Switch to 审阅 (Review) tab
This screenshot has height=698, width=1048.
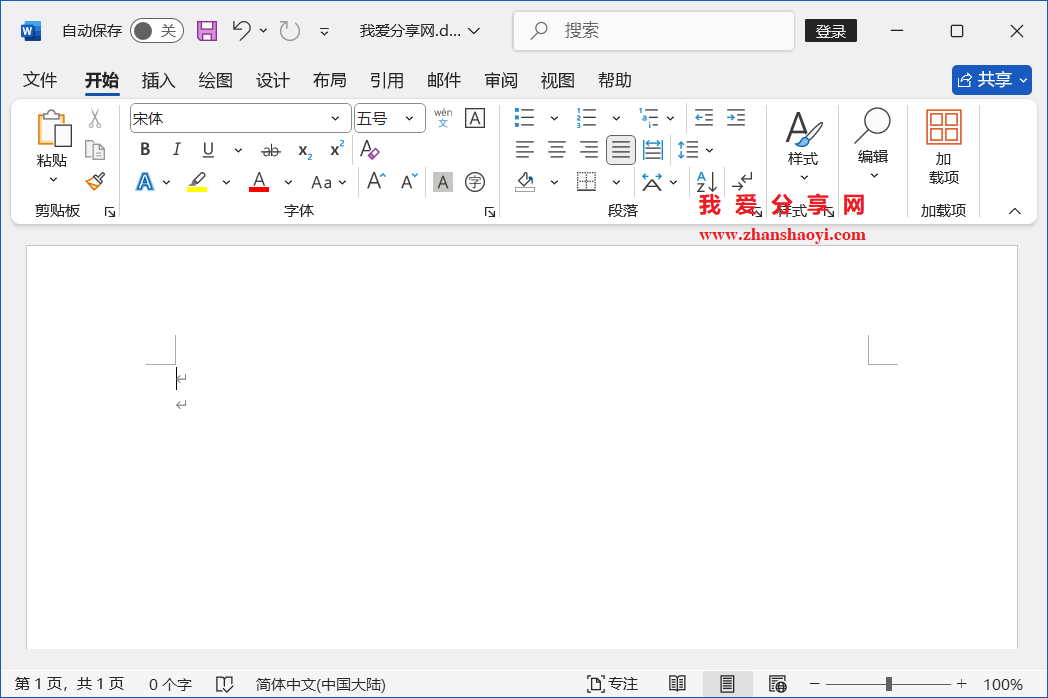[501, 80]
